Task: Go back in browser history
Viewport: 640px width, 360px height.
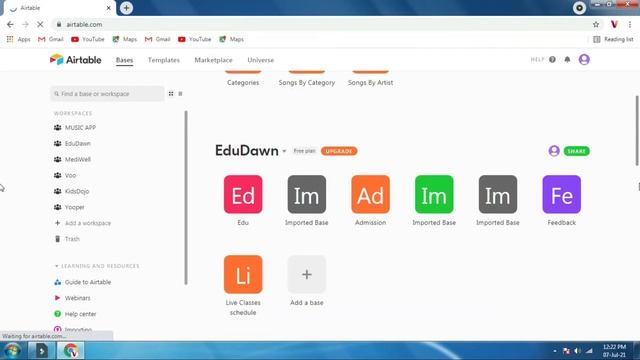Action: [10, 24]
